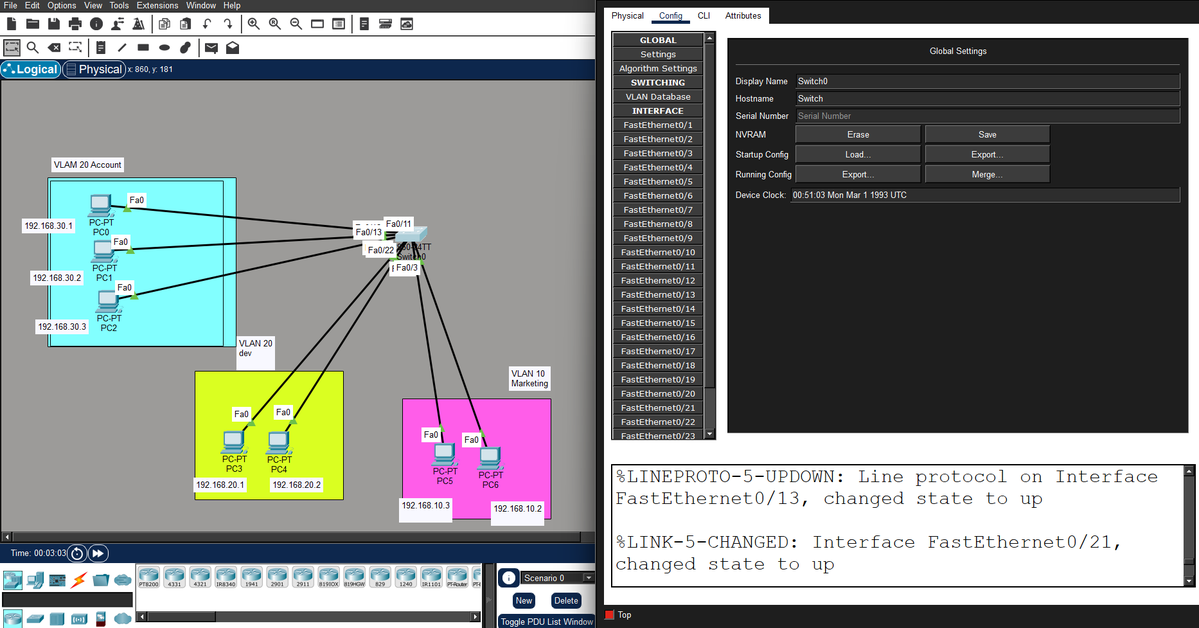Screen dimensions: 1199x628
Task: Pick the Place Note tool
Action: [x=101, y=47]
